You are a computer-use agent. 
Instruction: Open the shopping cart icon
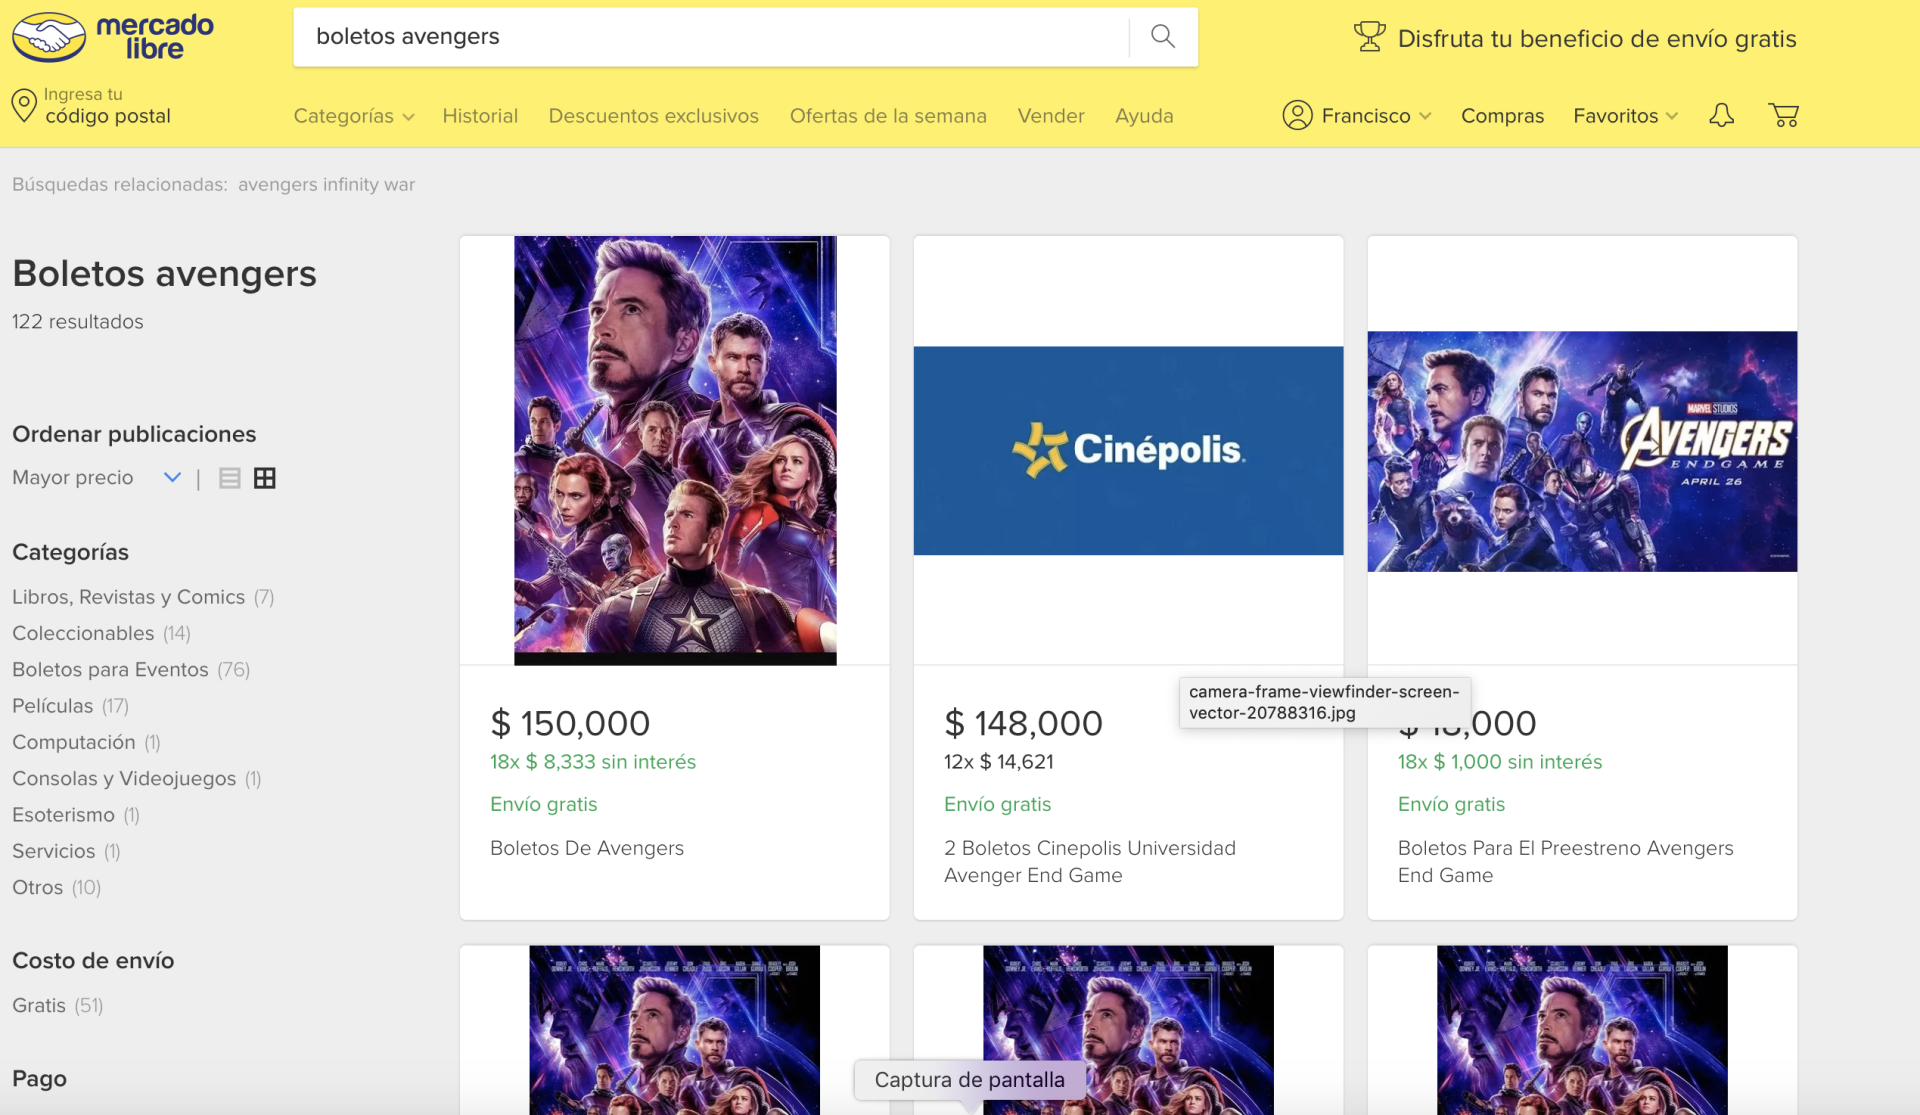point(1783,115)
